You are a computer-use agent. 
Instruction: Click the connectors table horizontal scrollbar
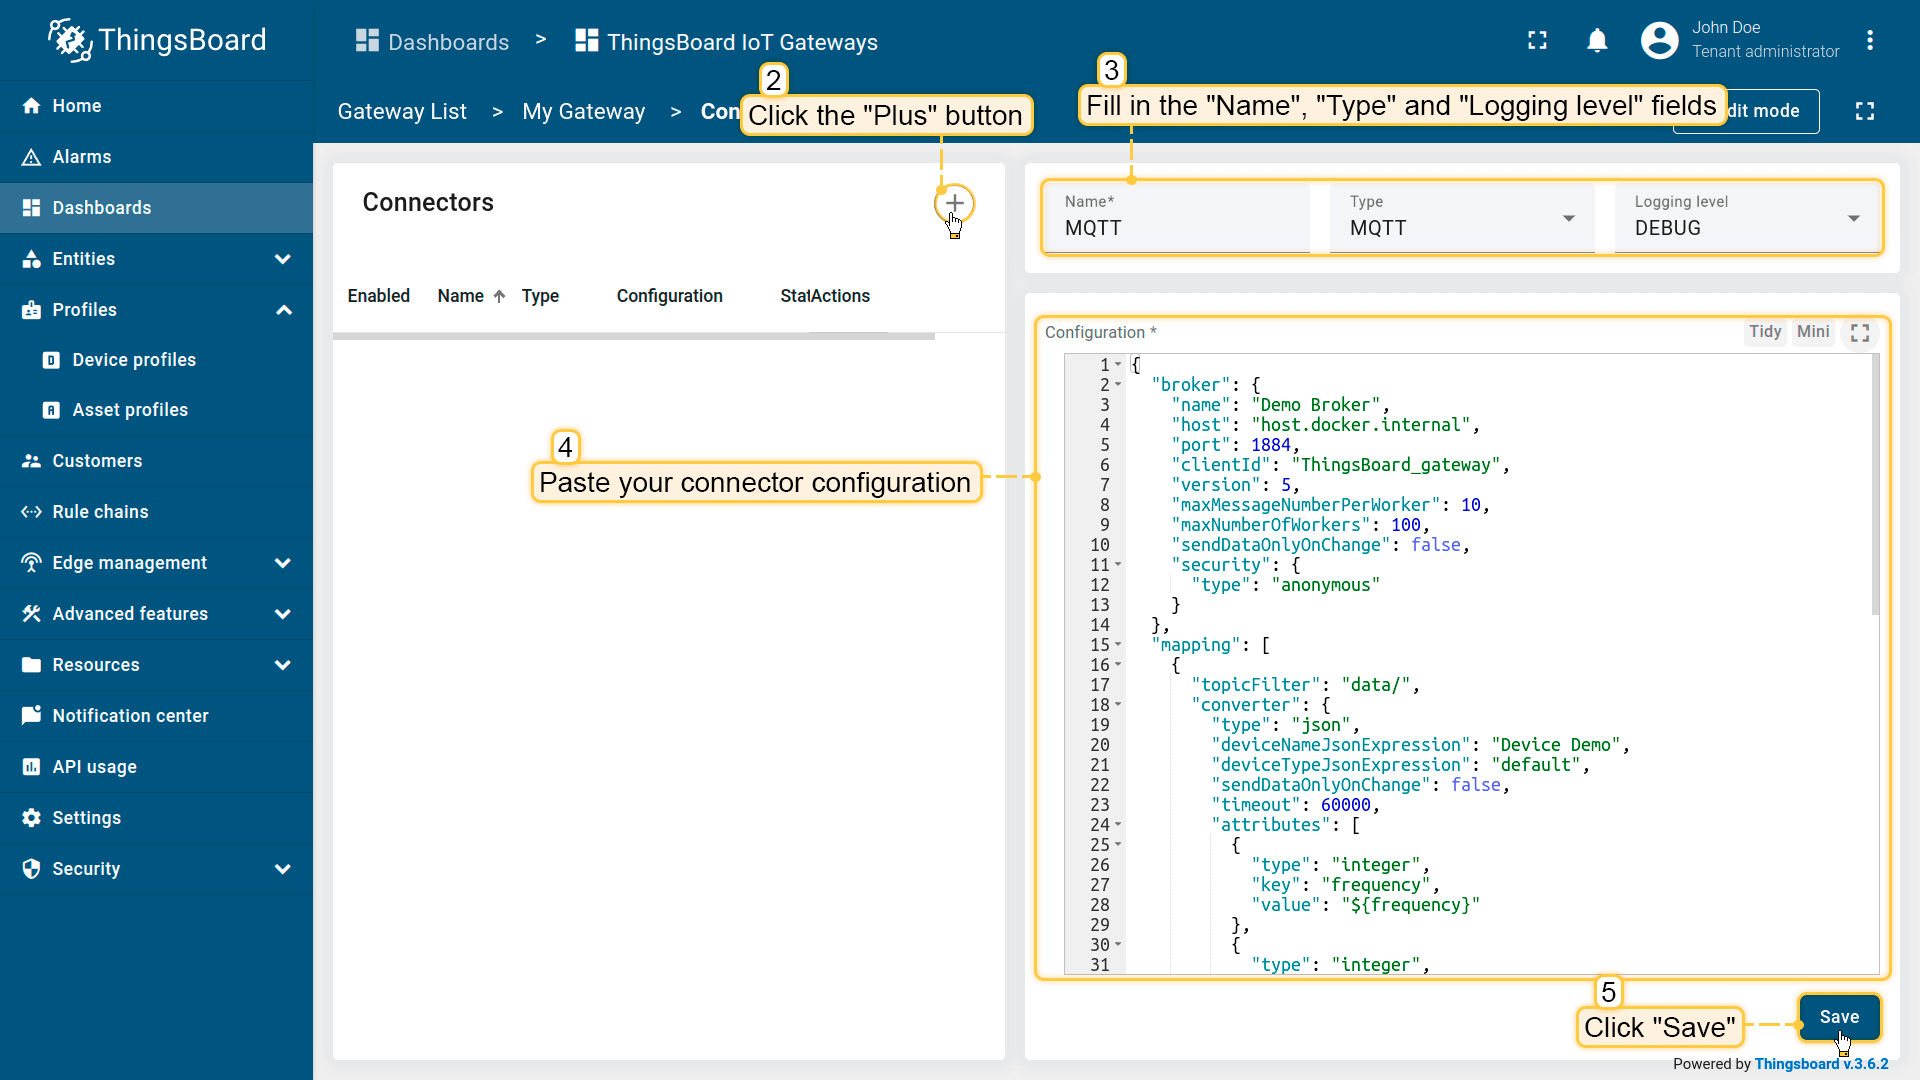(x=634, y=337)
